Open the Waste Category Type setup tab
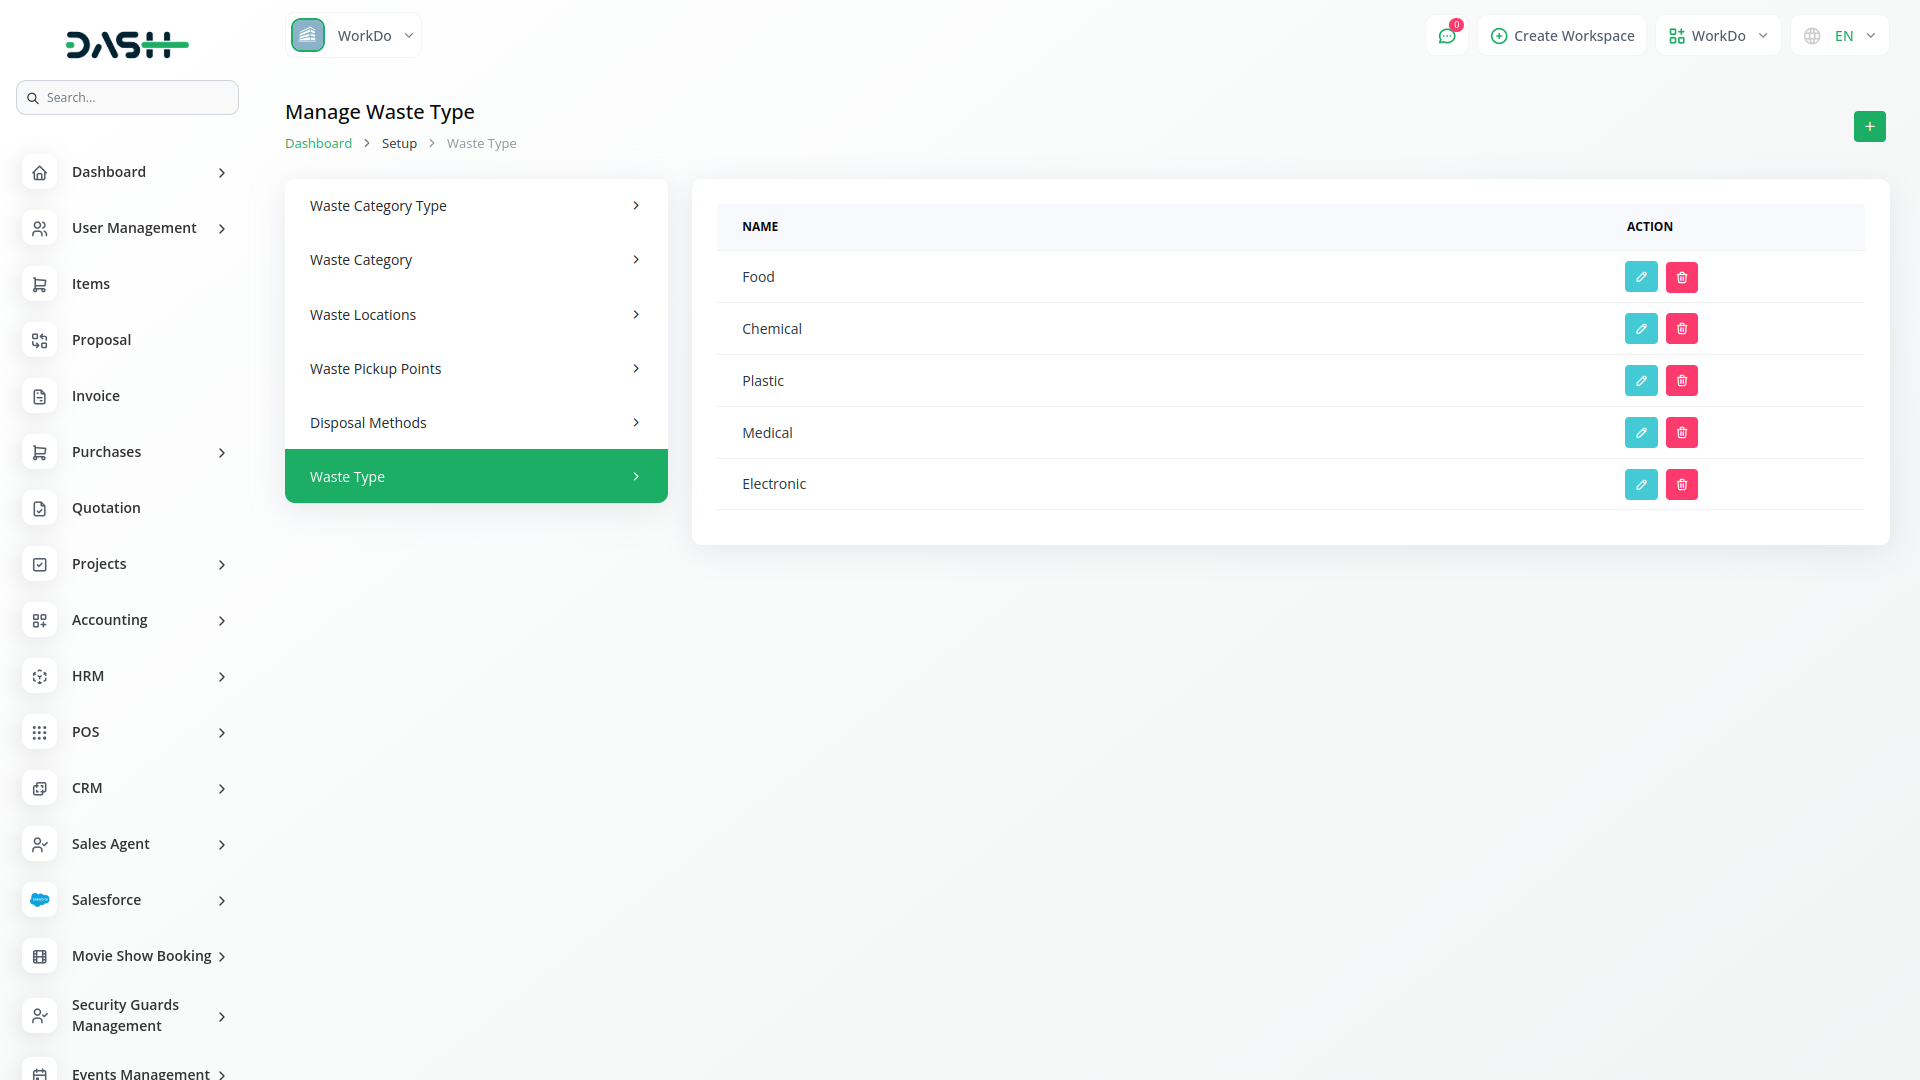This screenshot has height=1080, width=1920. tap(476, 206)
